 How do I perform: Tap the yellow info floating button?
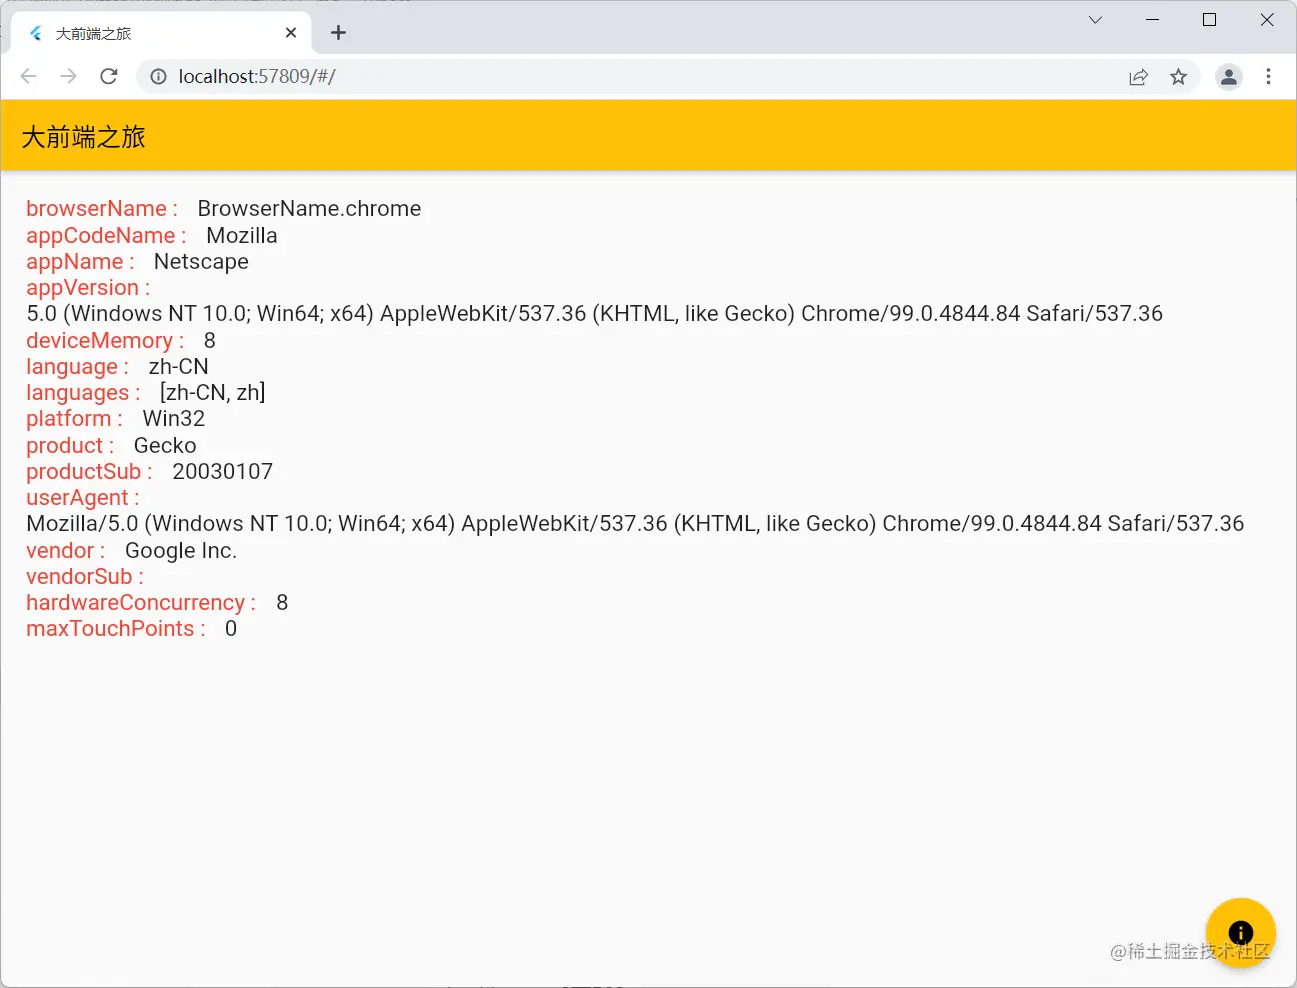1240,933
